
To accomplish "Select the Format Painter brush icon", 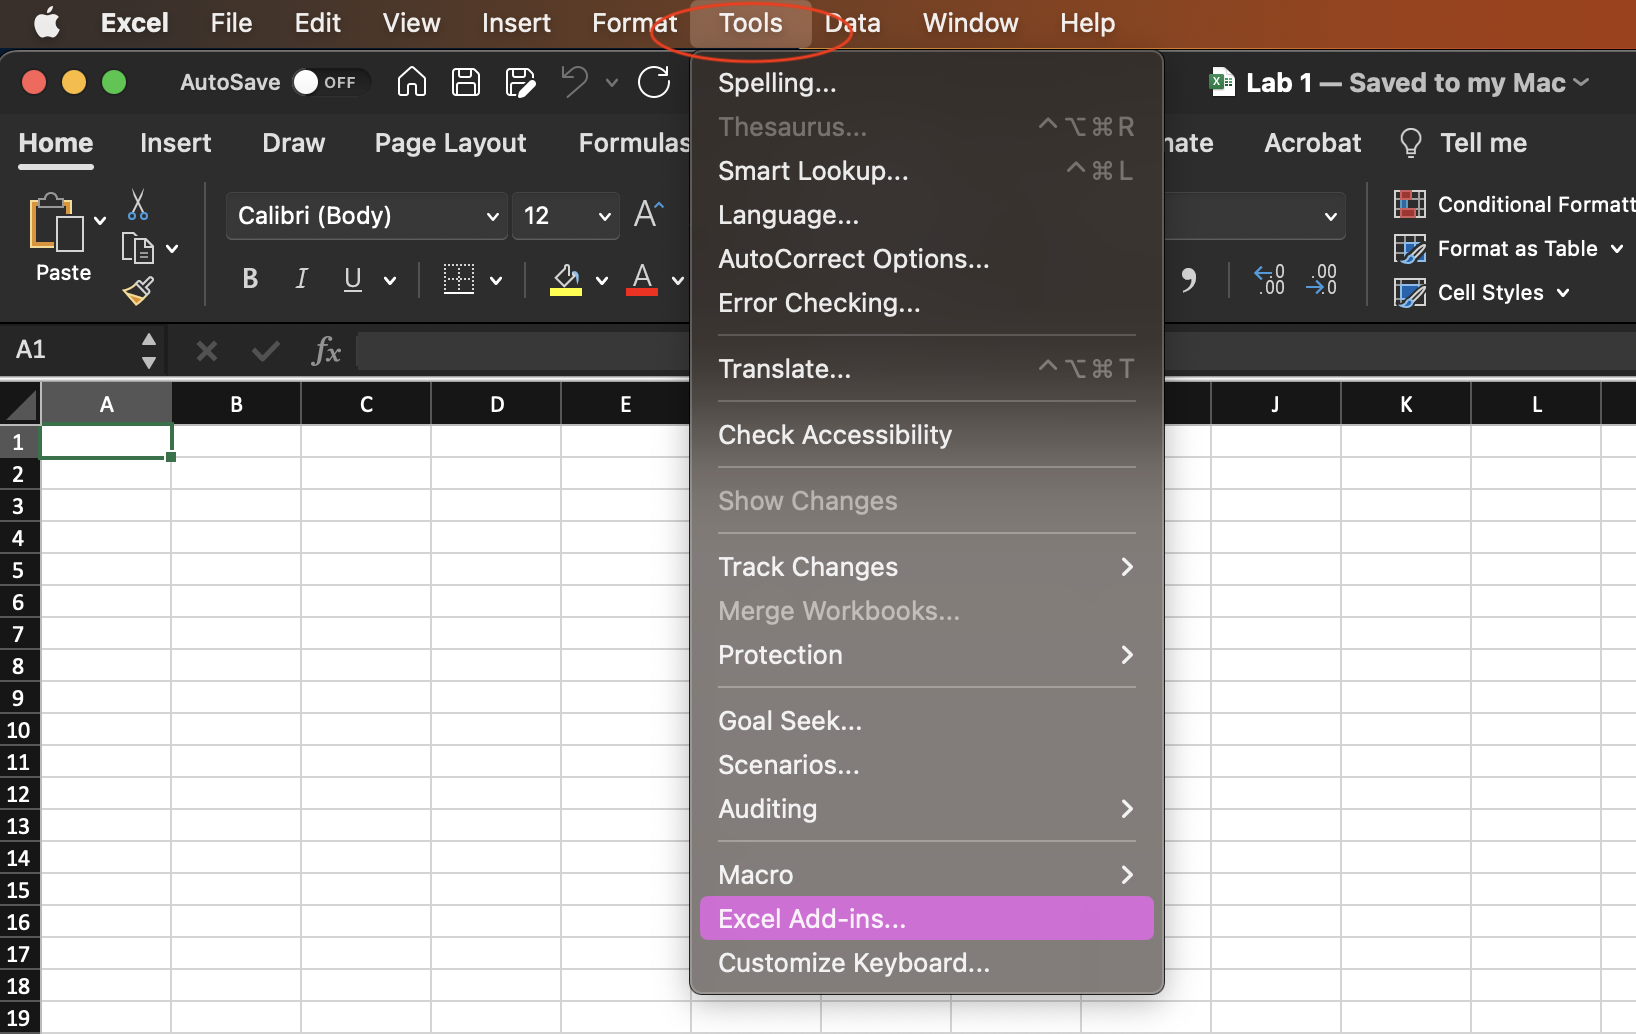I will click(x=138, y=291).
